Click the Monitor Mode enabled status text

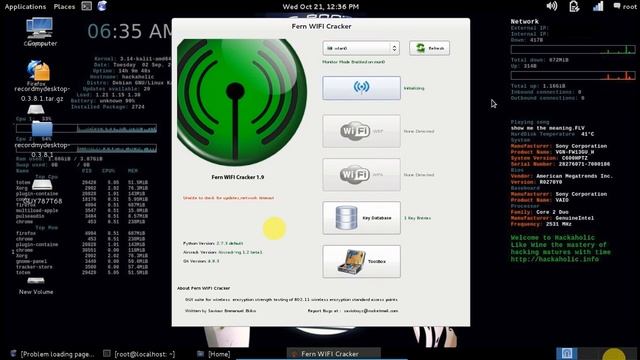[353, 62]
